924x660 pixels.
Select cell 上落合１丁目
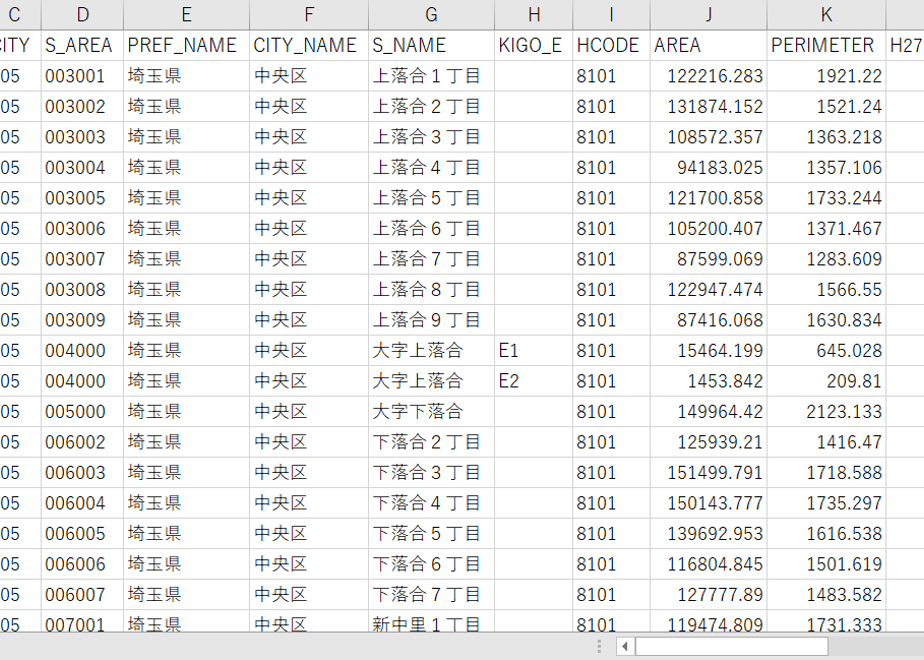click(431, 76)
